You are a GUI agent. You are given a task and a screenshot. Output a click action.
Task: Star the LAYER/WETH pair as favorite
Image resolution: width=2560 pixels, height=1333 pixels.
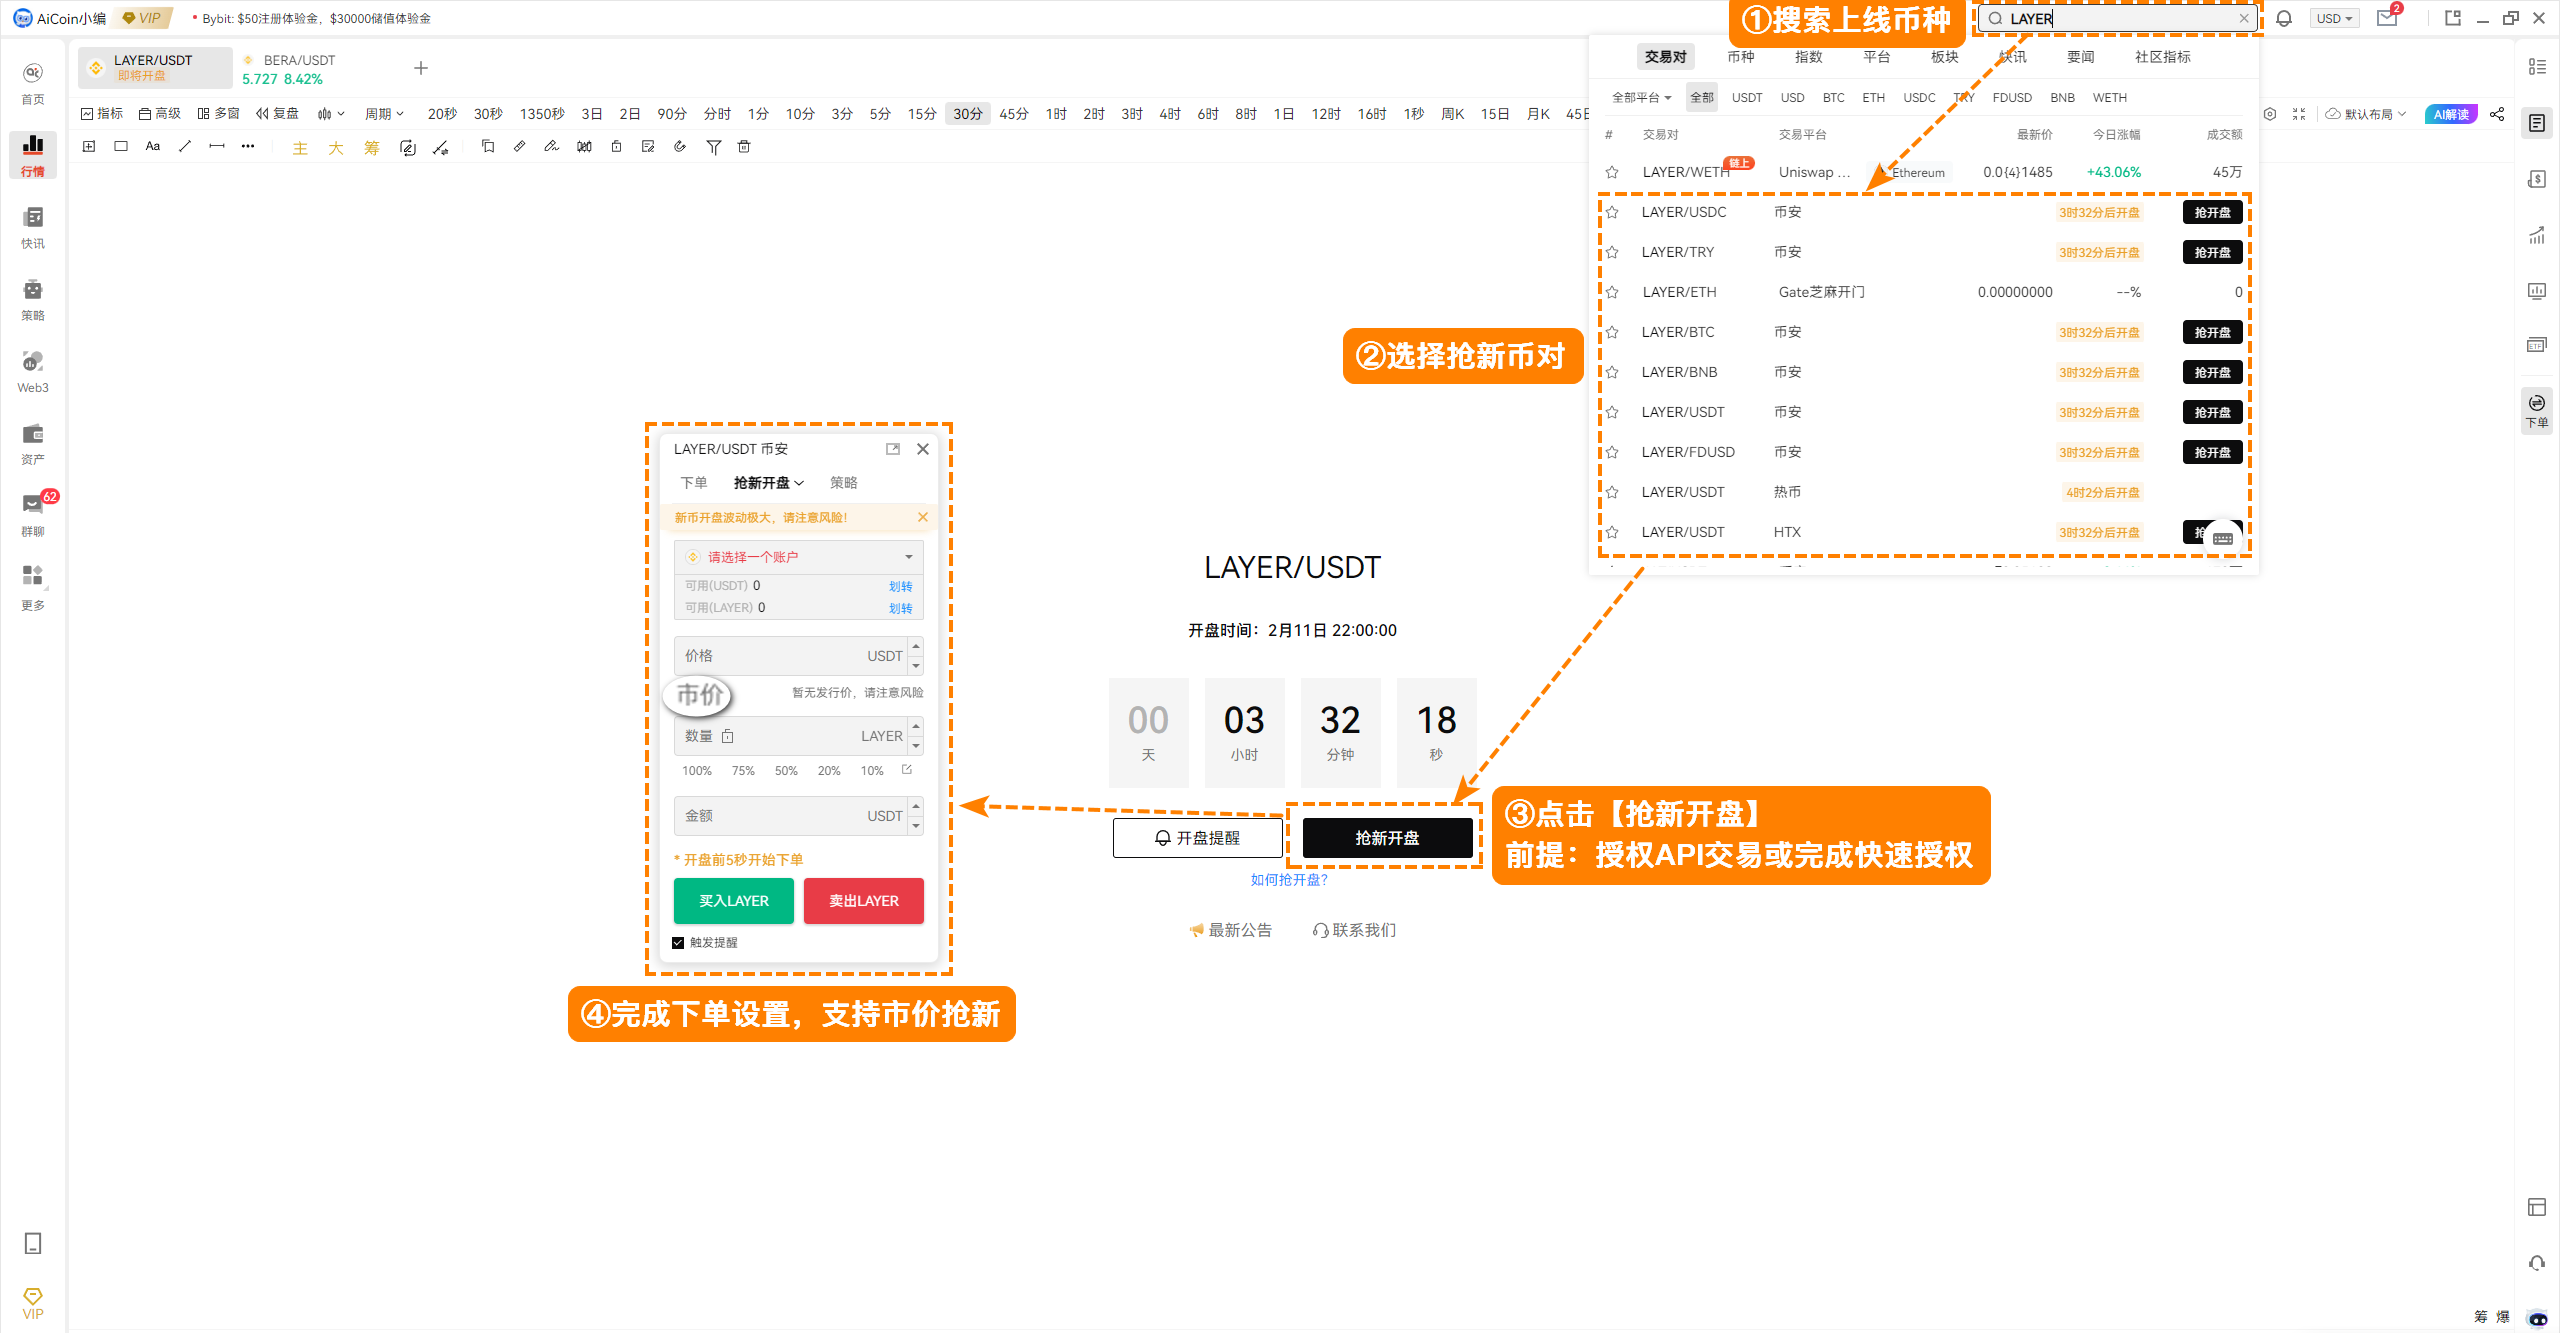[x=1612, y=172]
